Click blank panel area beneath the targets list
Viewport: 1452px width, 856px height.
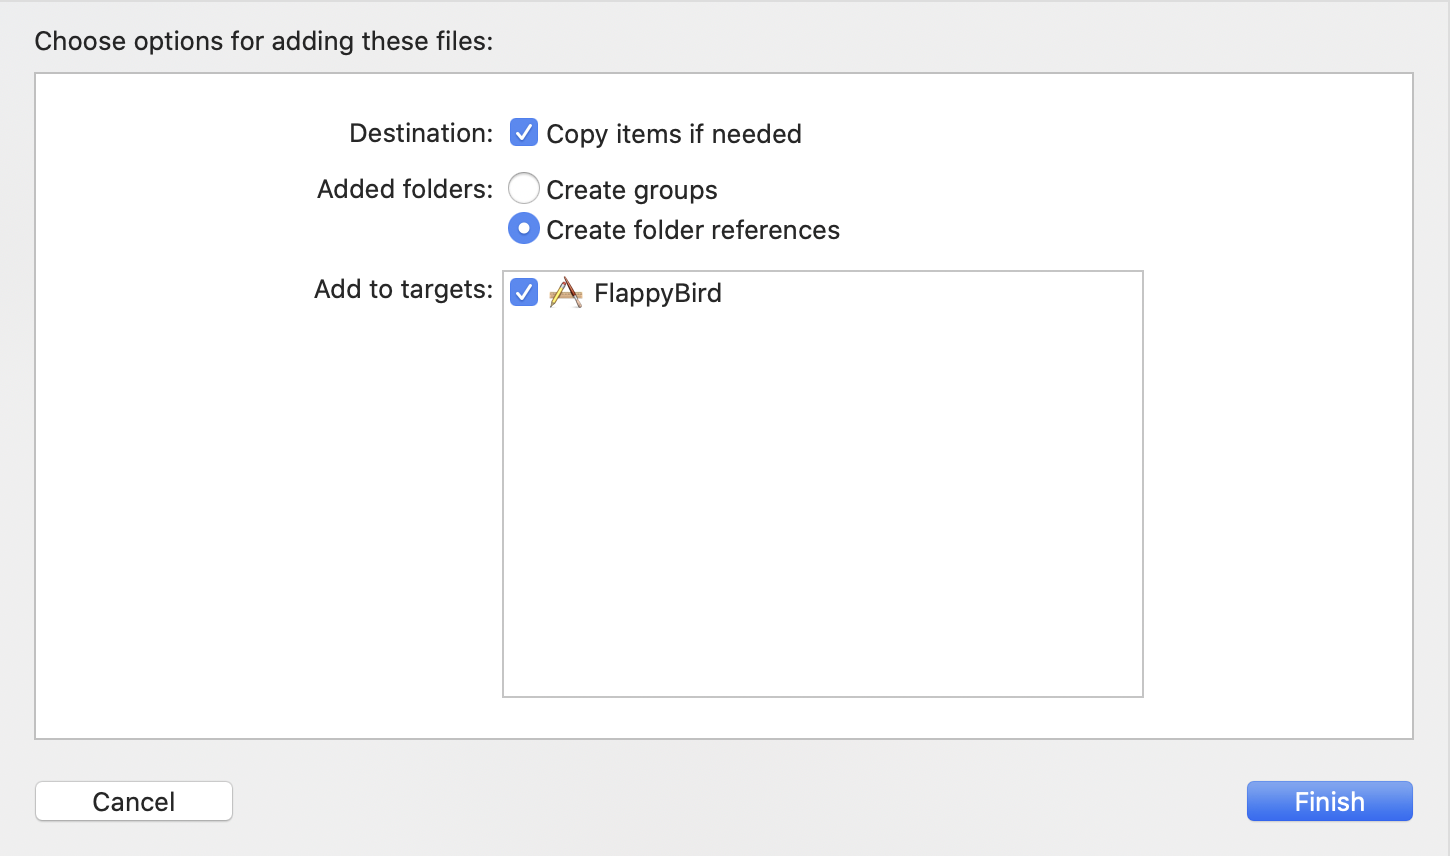pyautogui.click(x=822, y=718)
